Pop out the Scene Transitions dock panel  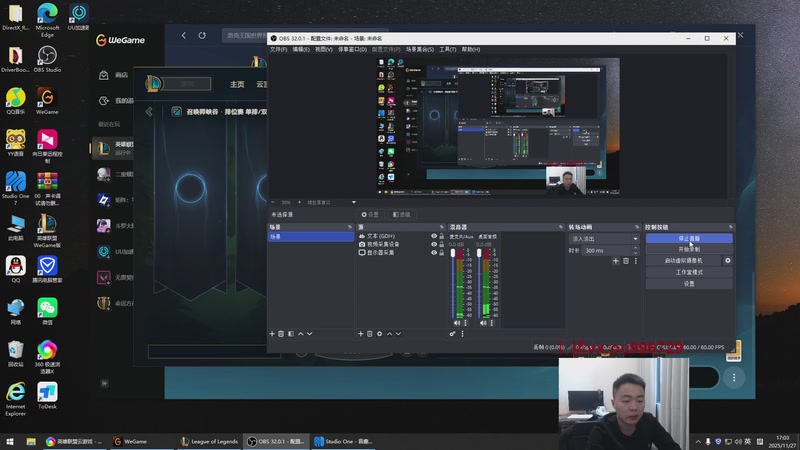(x=637, y=227)
